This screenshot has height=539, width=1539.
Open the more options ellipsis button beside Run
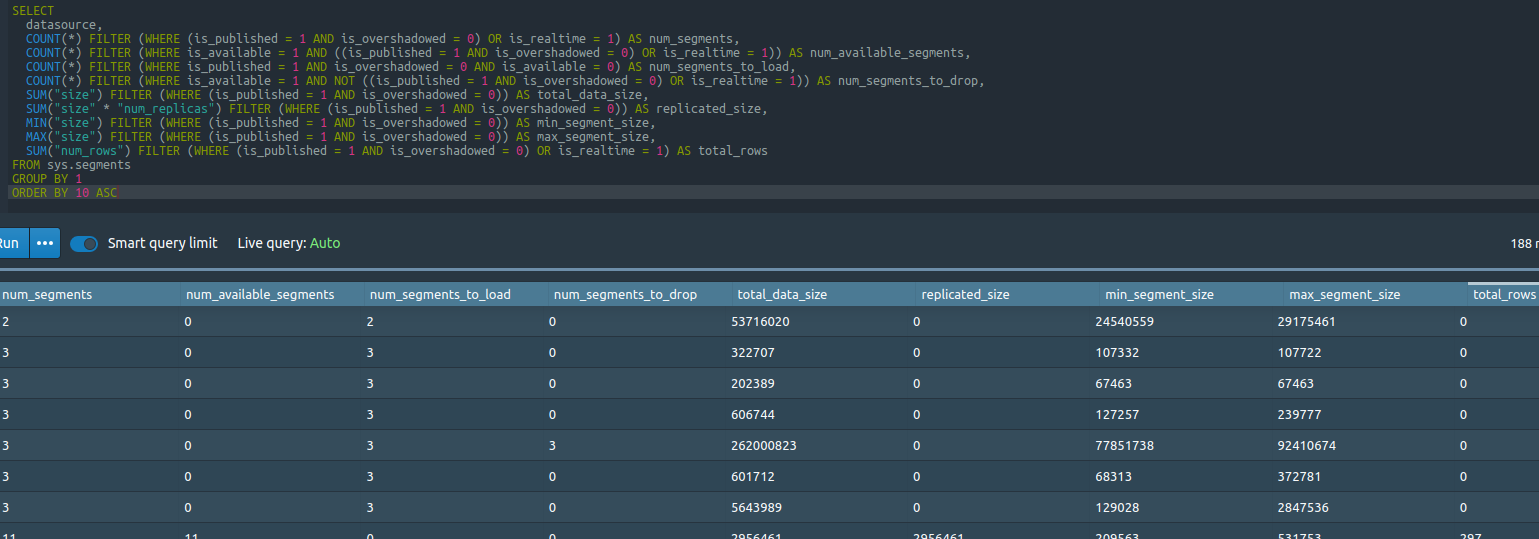(45, 243)
